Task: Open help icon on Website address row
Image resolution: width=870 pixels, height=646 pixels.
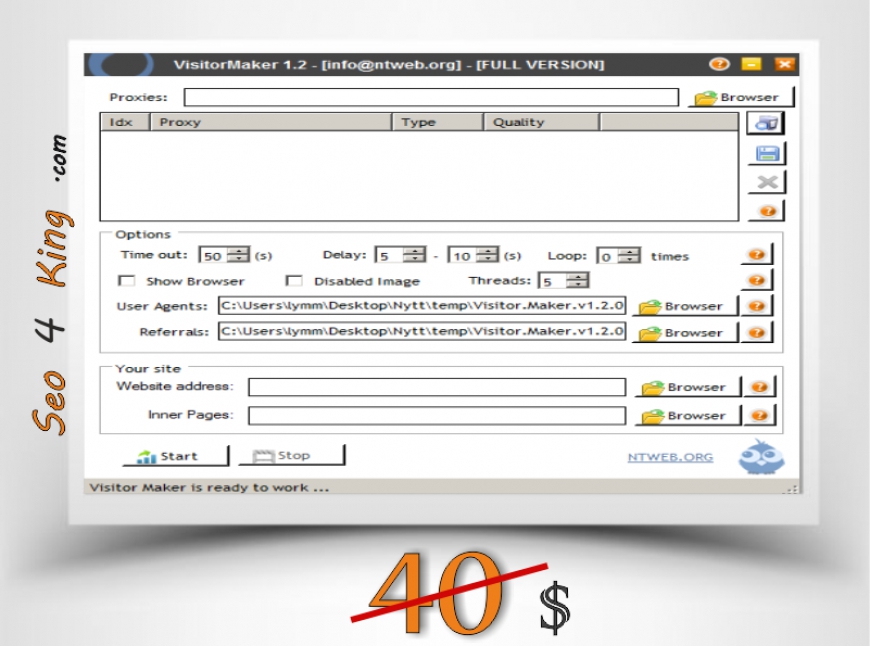Action: pyautogui.click(x=760, y=387)
